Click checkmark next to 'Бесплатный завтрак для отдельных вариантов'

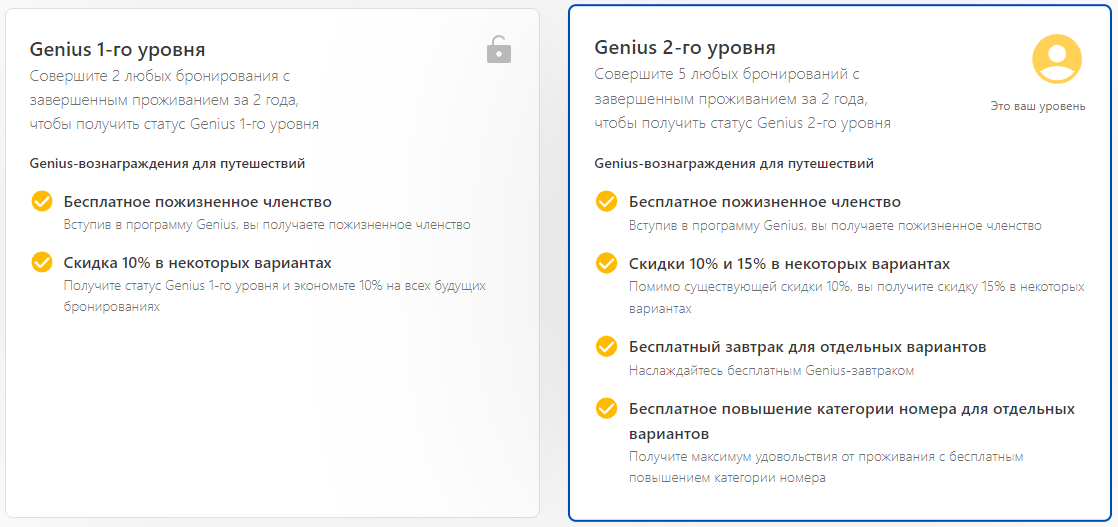(606, 346)
